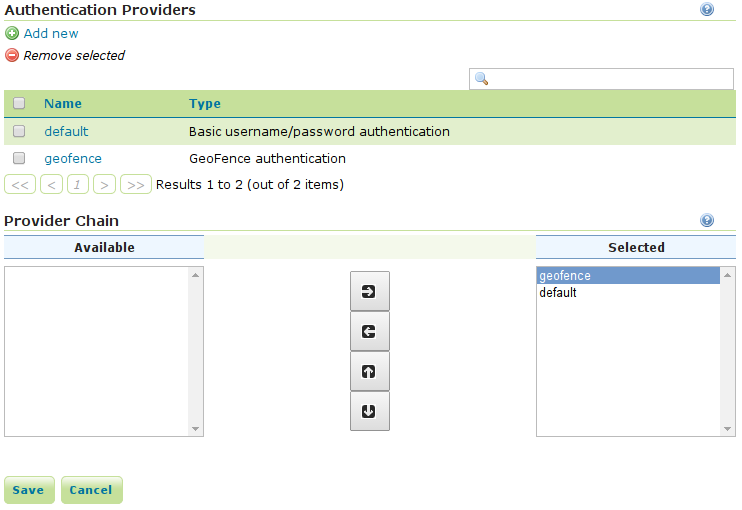Move provider left to Available list
Viewport: 742px width, 510px height.
click(369, 331)
